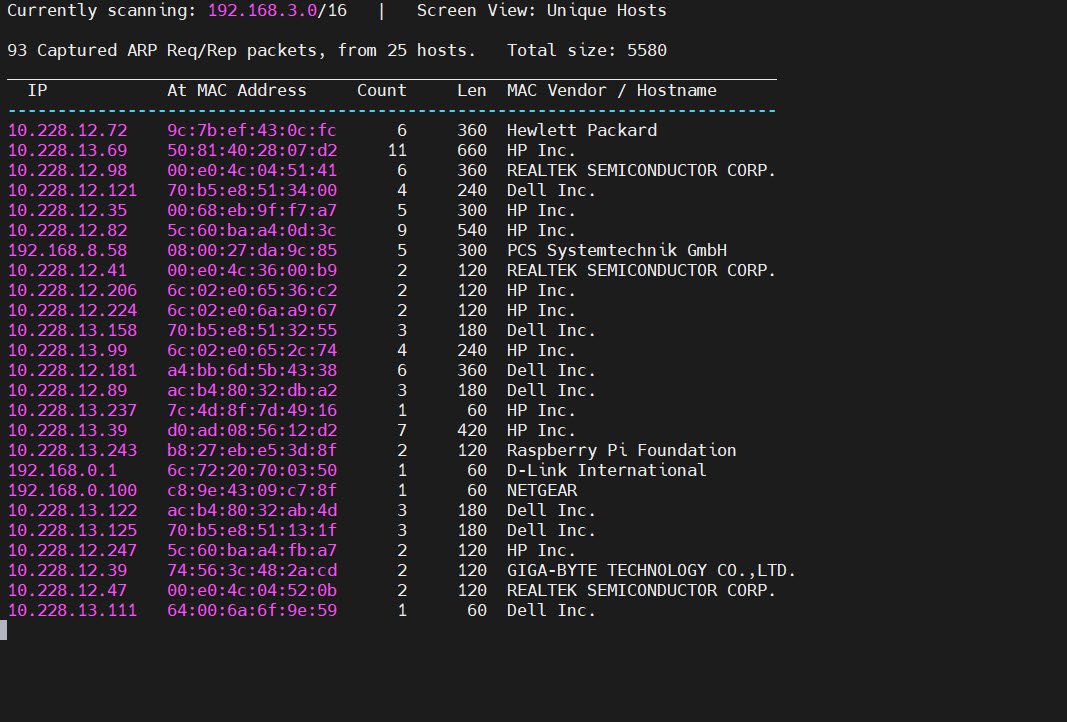The image size is (1067, 722).
Task: Select the scanning range 192.168.3.0/16
Action: point(277,11)
